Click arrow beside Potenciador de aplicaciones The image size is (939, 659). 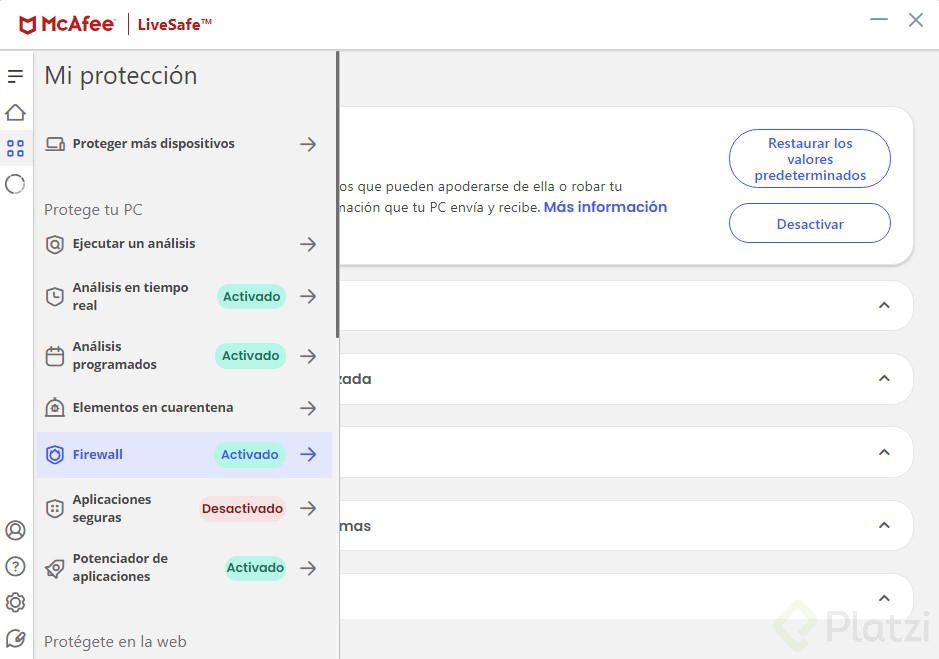[x=308, y=568]
